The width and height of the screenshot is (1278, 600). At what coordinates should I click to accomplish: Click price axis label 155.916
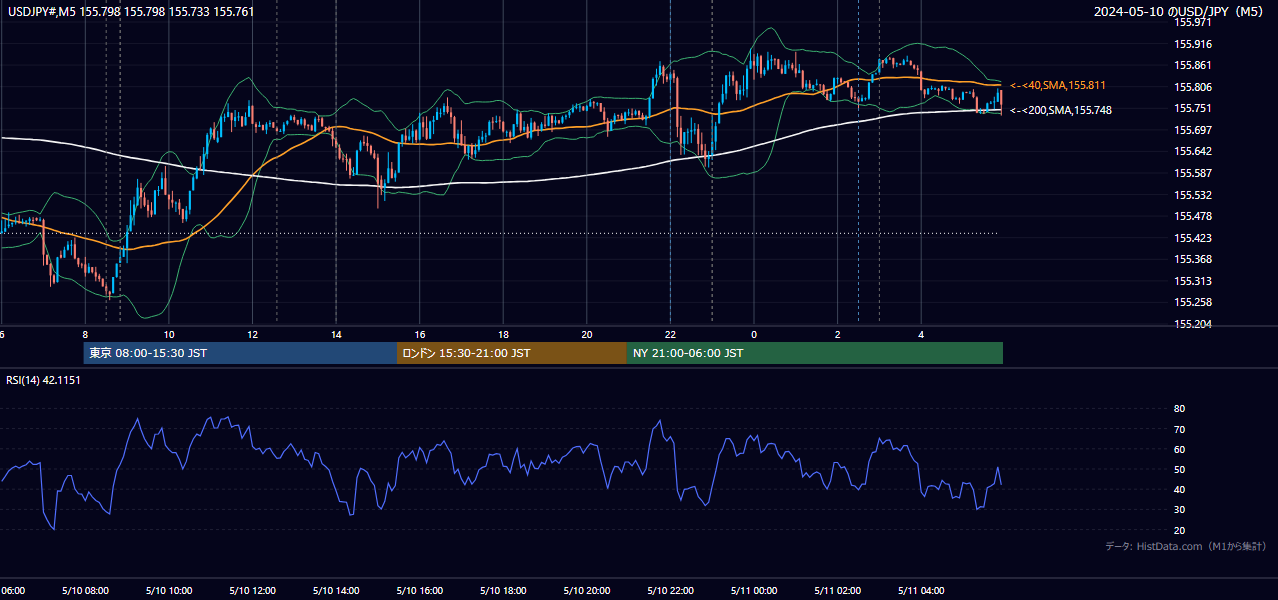tap(1193, 44)
